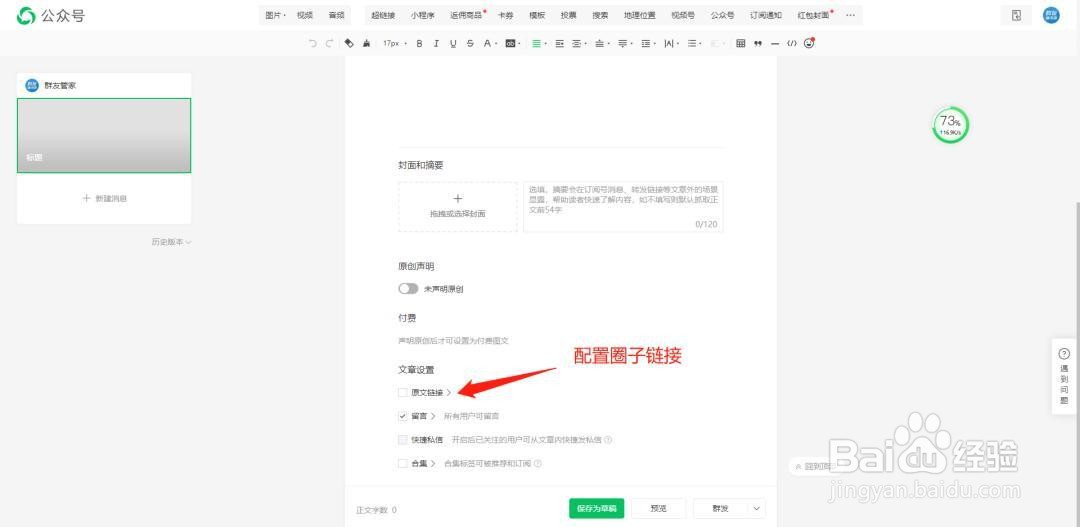
Task: Expand the 合集 settings chevron
Action: click(x=433, y=464)
